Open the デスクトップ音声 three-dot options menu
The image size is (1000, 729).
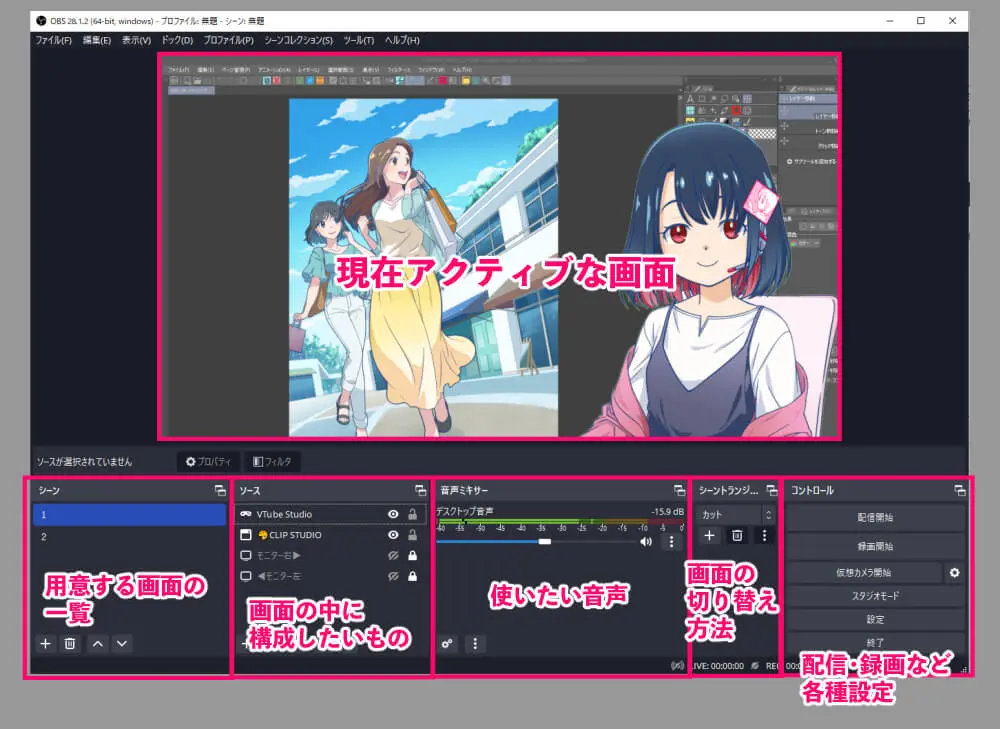[x=671, y=541]
